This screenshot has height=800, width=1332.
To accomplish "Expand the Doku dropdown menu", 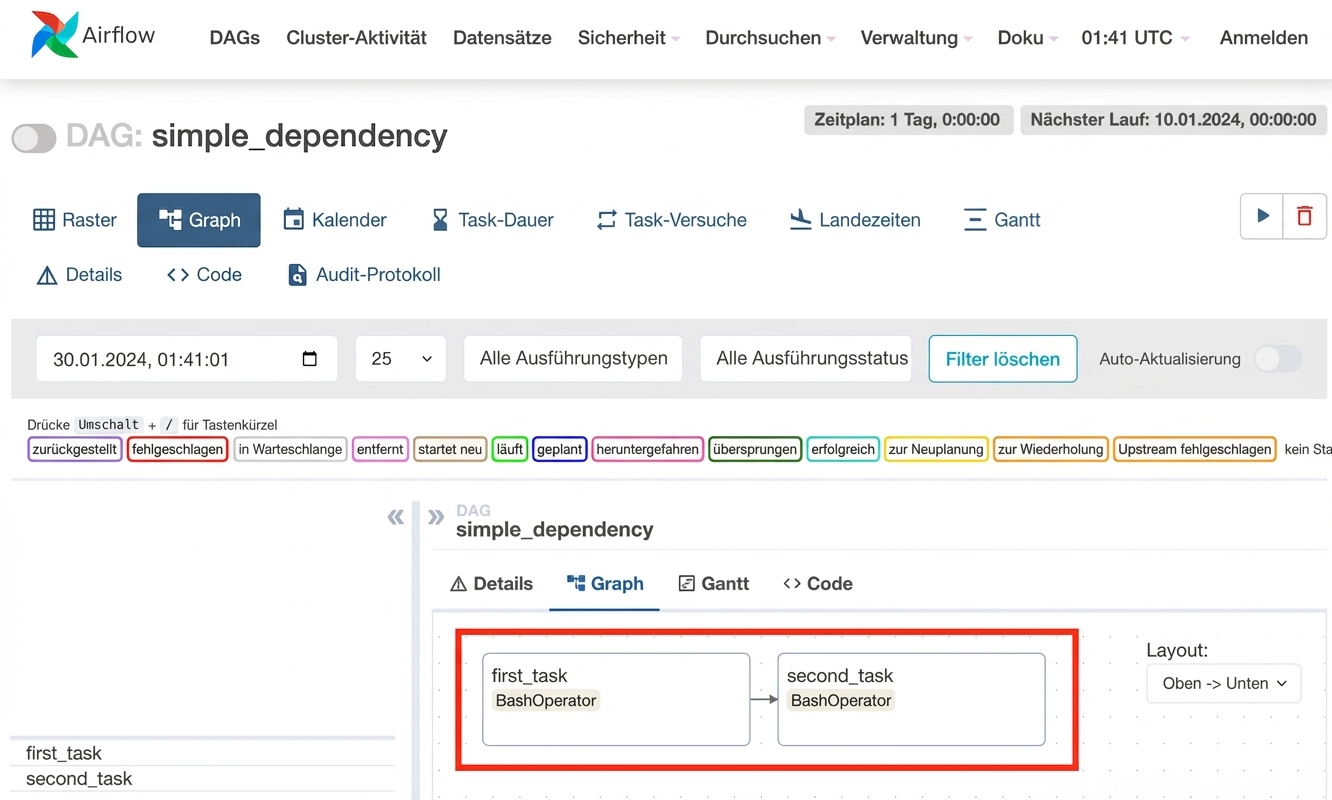I will (x=1027, y=38).
